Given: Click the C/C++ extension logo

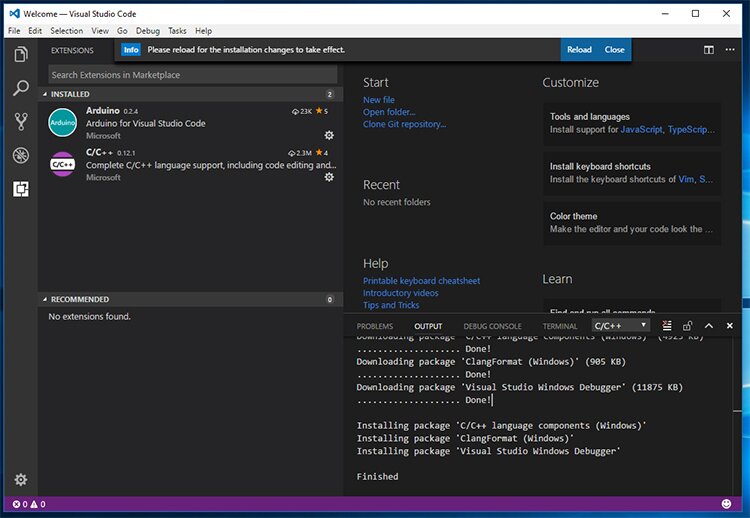Looking at the screenshot, I should point(63,164).
